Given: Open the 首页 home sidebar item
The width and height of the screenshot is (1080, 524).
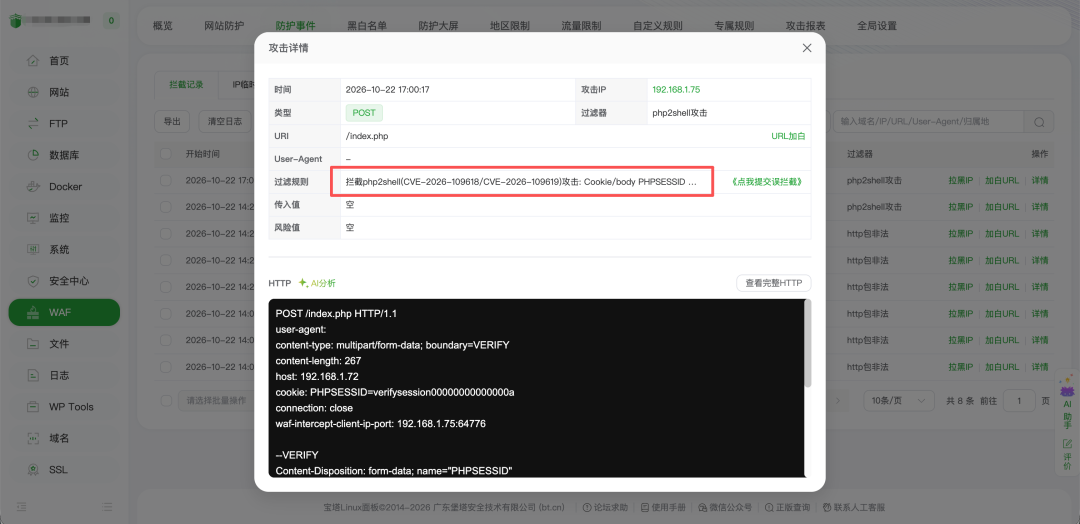Looking at the screenshot, I should point(63,61).
